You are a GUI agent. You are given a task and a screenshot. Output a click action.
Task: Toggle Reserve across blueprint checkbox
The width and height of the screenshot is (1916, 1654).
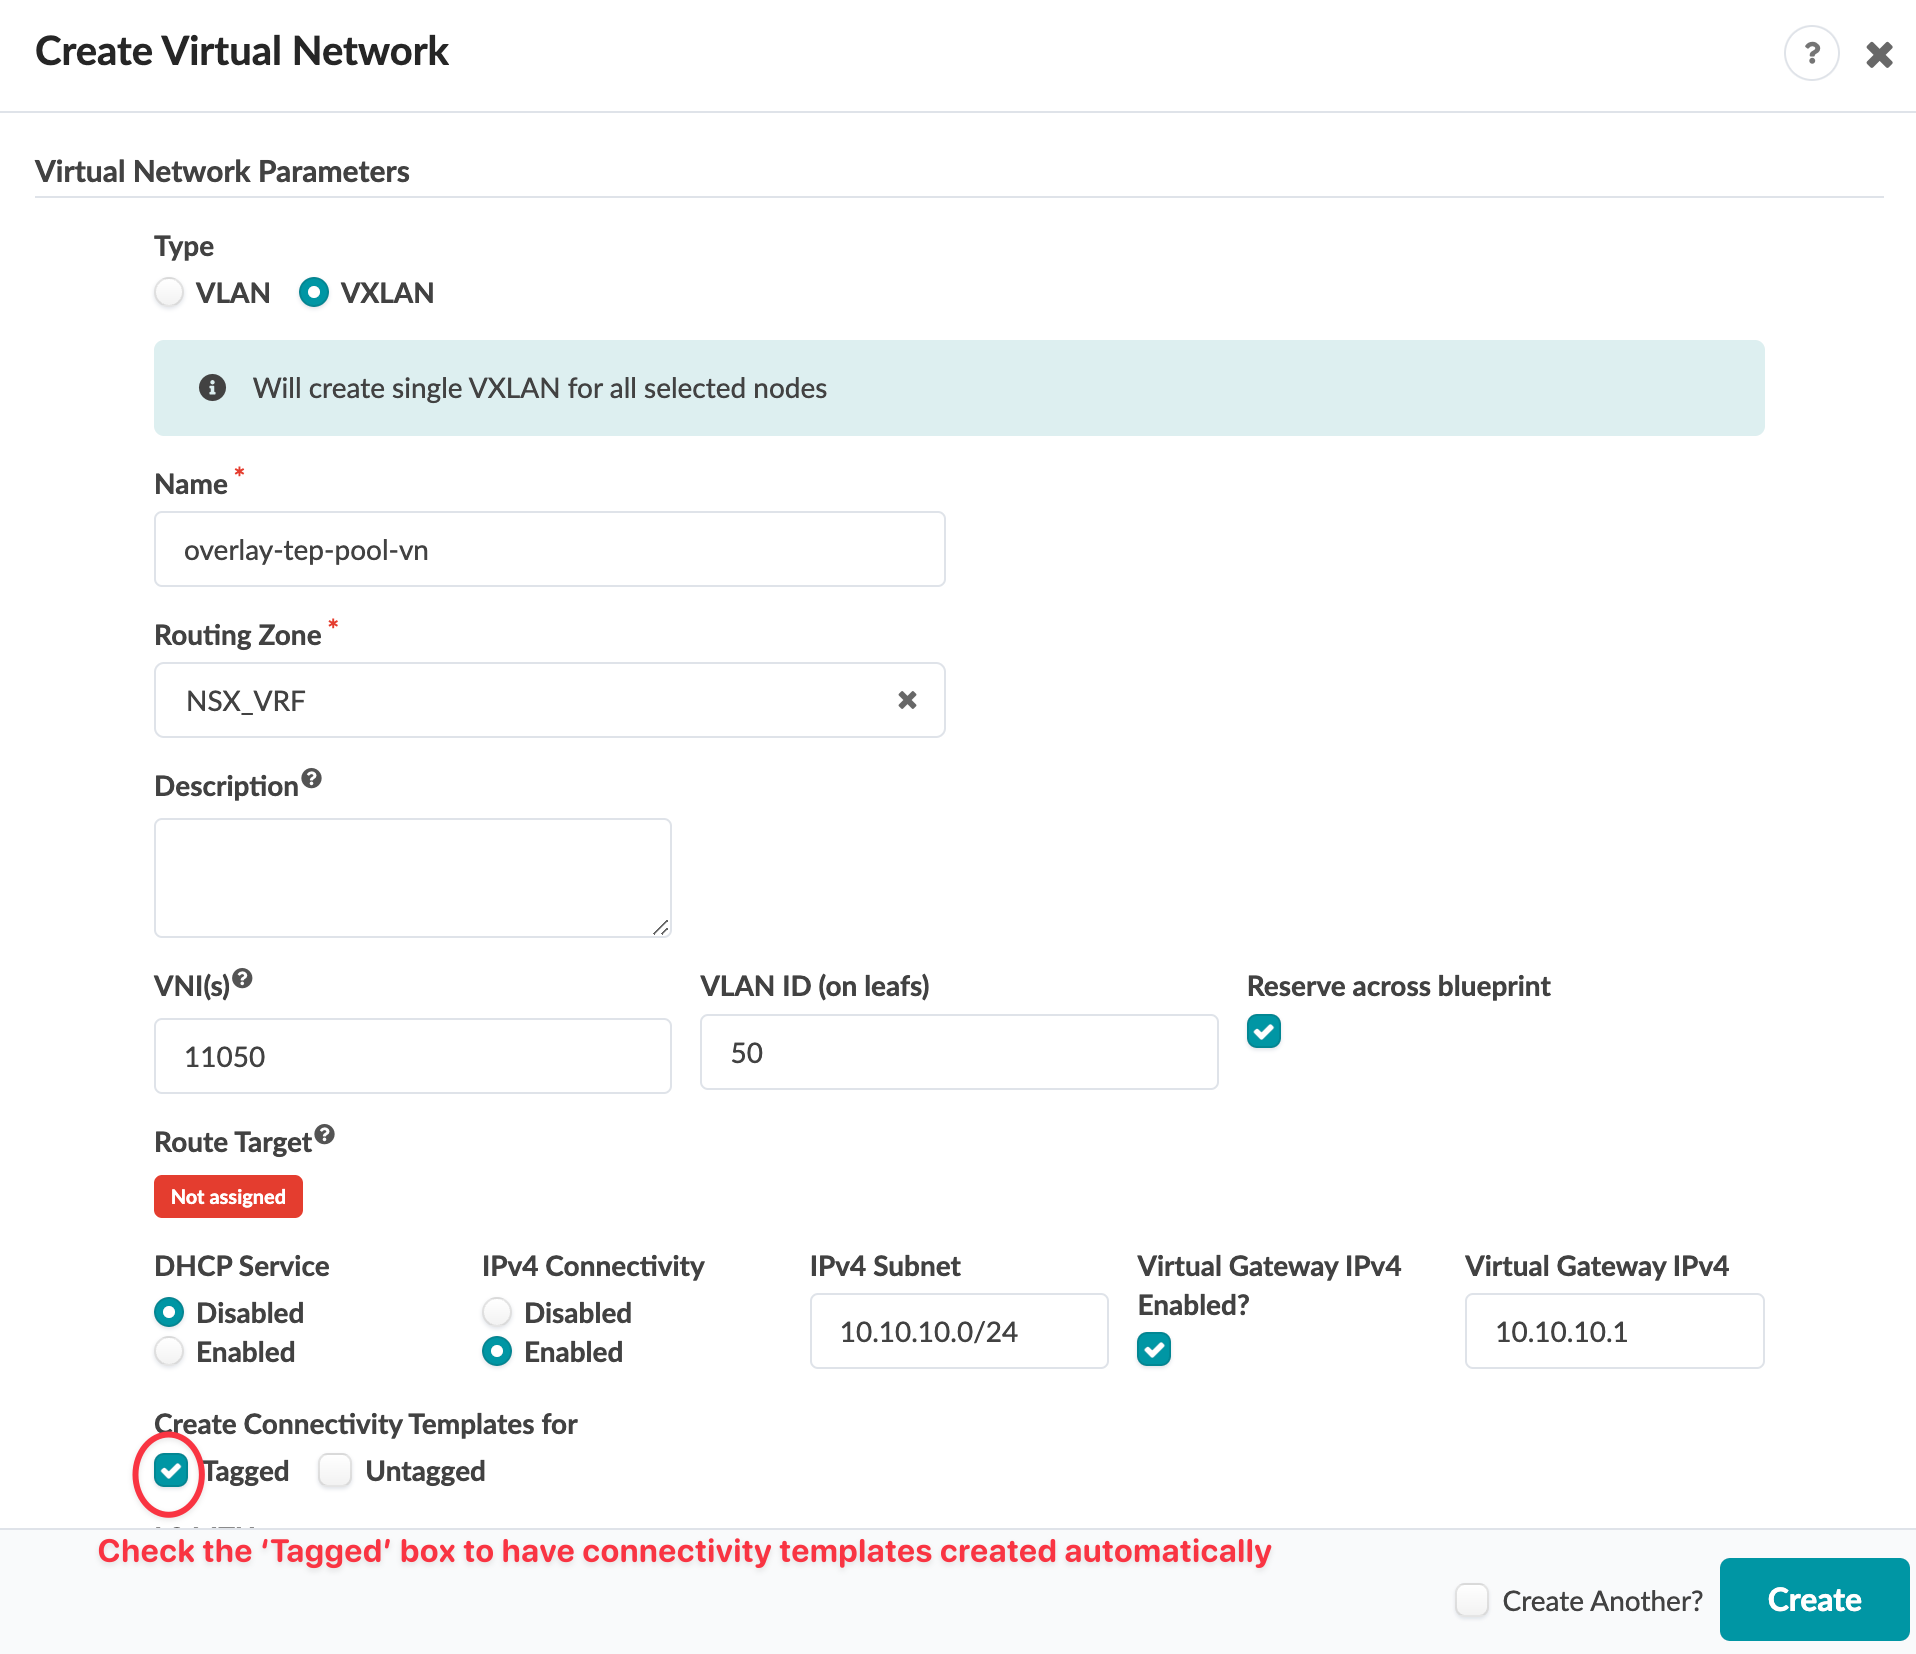pos(1264,1031)
